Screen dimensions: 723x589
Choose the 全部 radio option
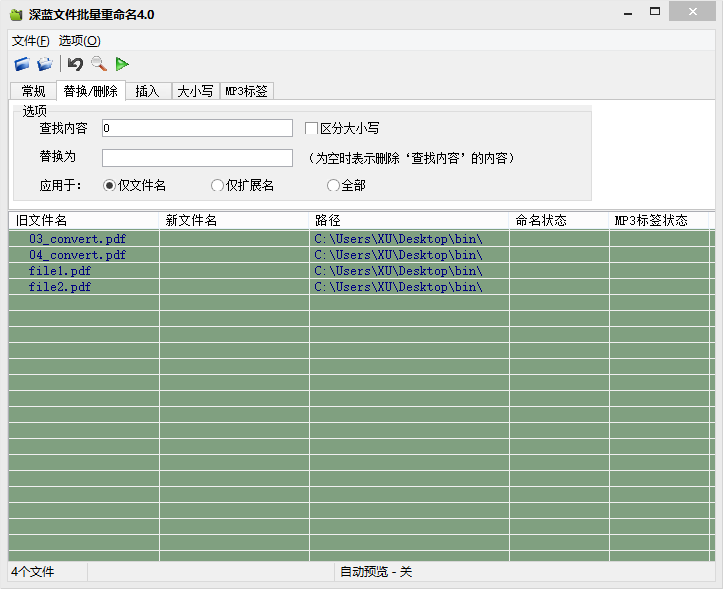point(333,185)
